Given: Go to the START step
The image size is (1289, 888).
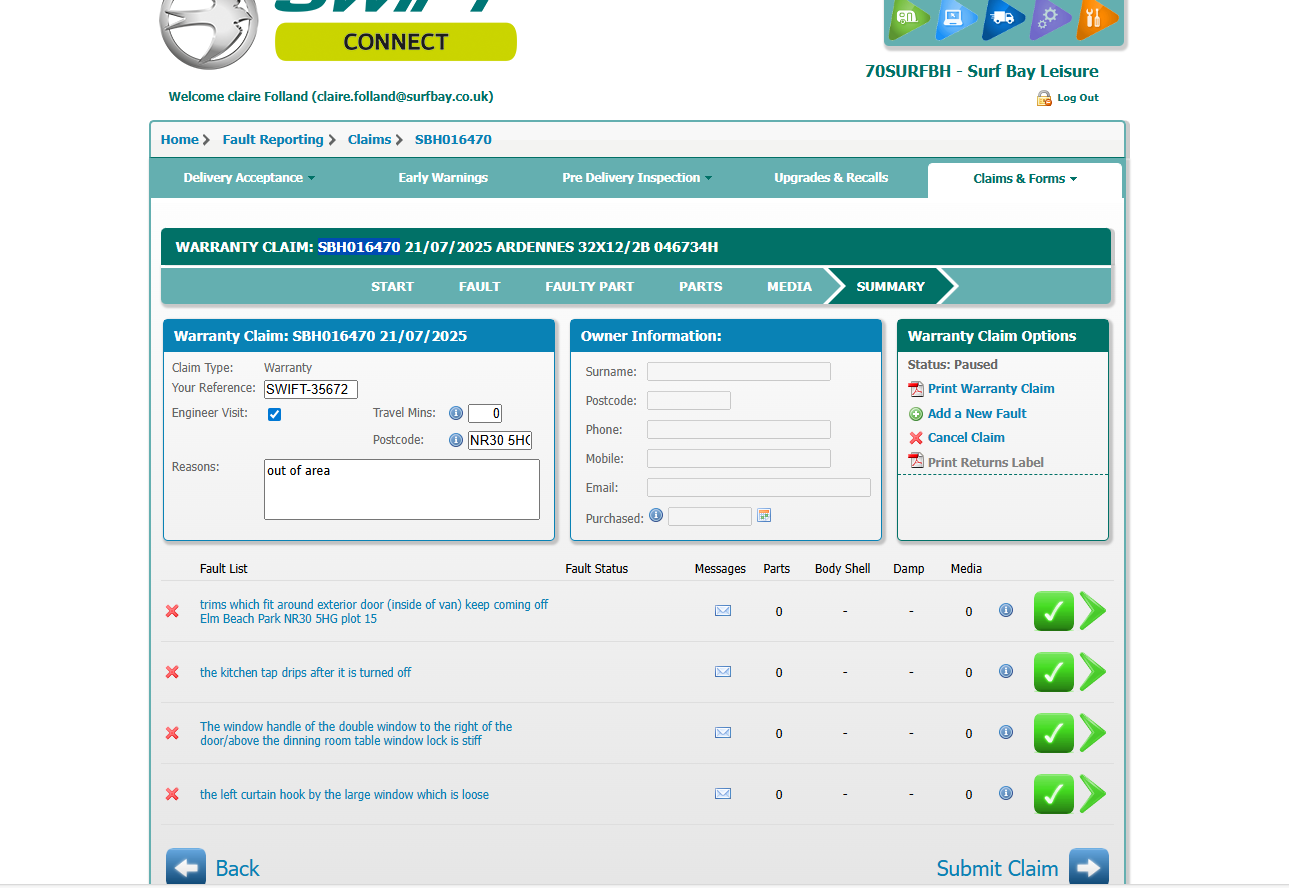Looking at the screenshot, I should (392, 286).
